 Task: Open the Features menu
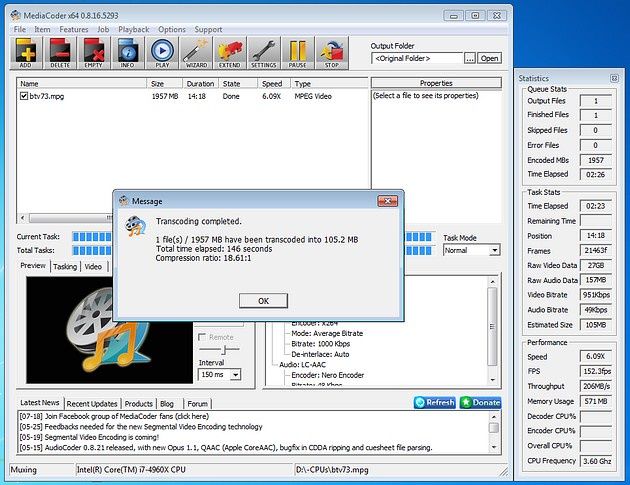point(74,29)
